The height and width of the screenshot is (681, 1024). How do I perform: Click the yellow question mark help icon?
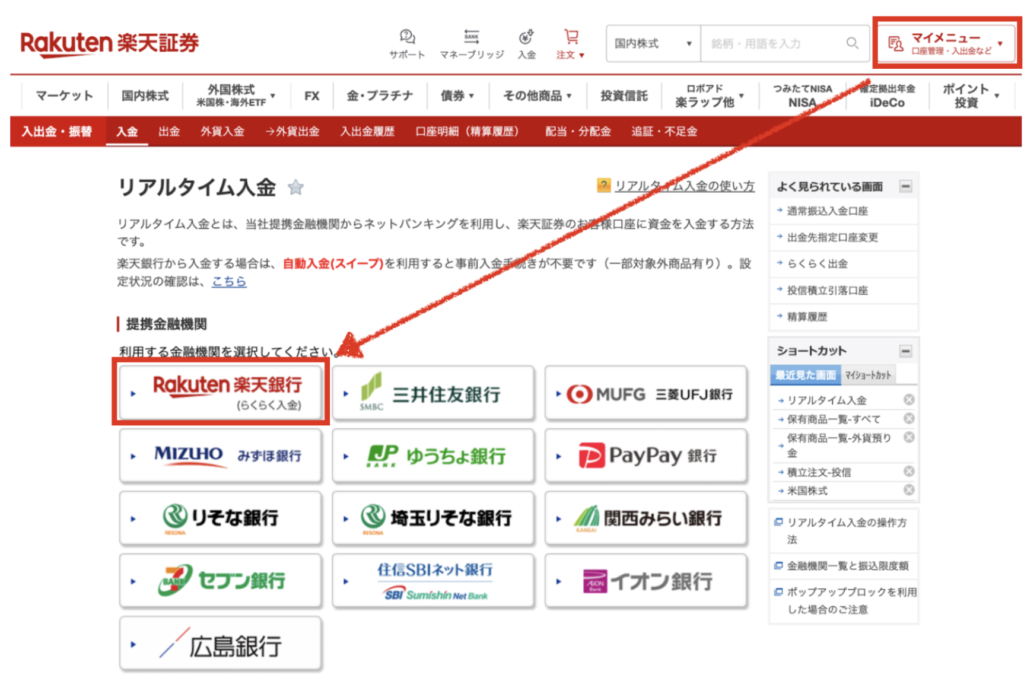point(603,185)
